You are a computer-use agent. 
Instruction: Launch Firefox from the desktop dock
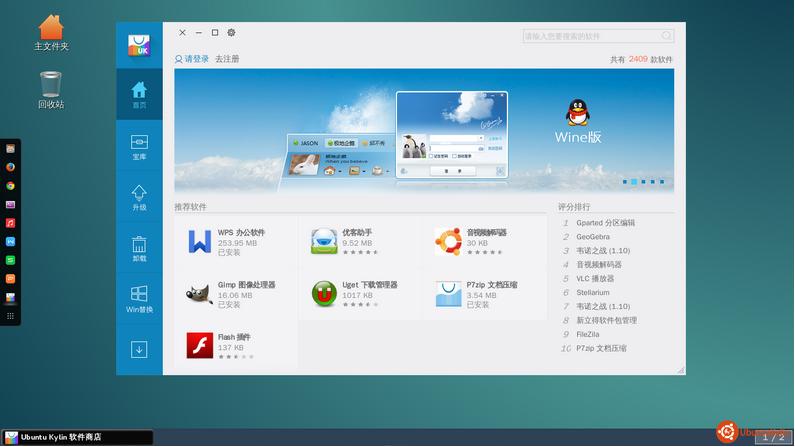(11, 166)
